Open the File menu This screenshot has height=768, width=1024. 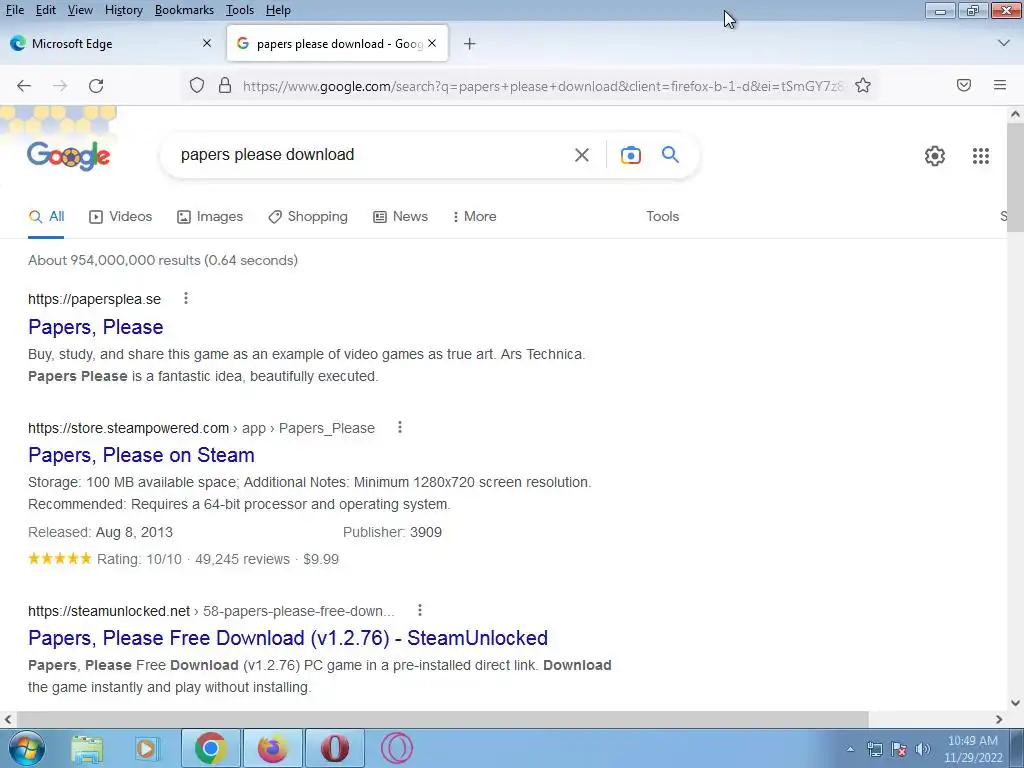click(14, 10)
